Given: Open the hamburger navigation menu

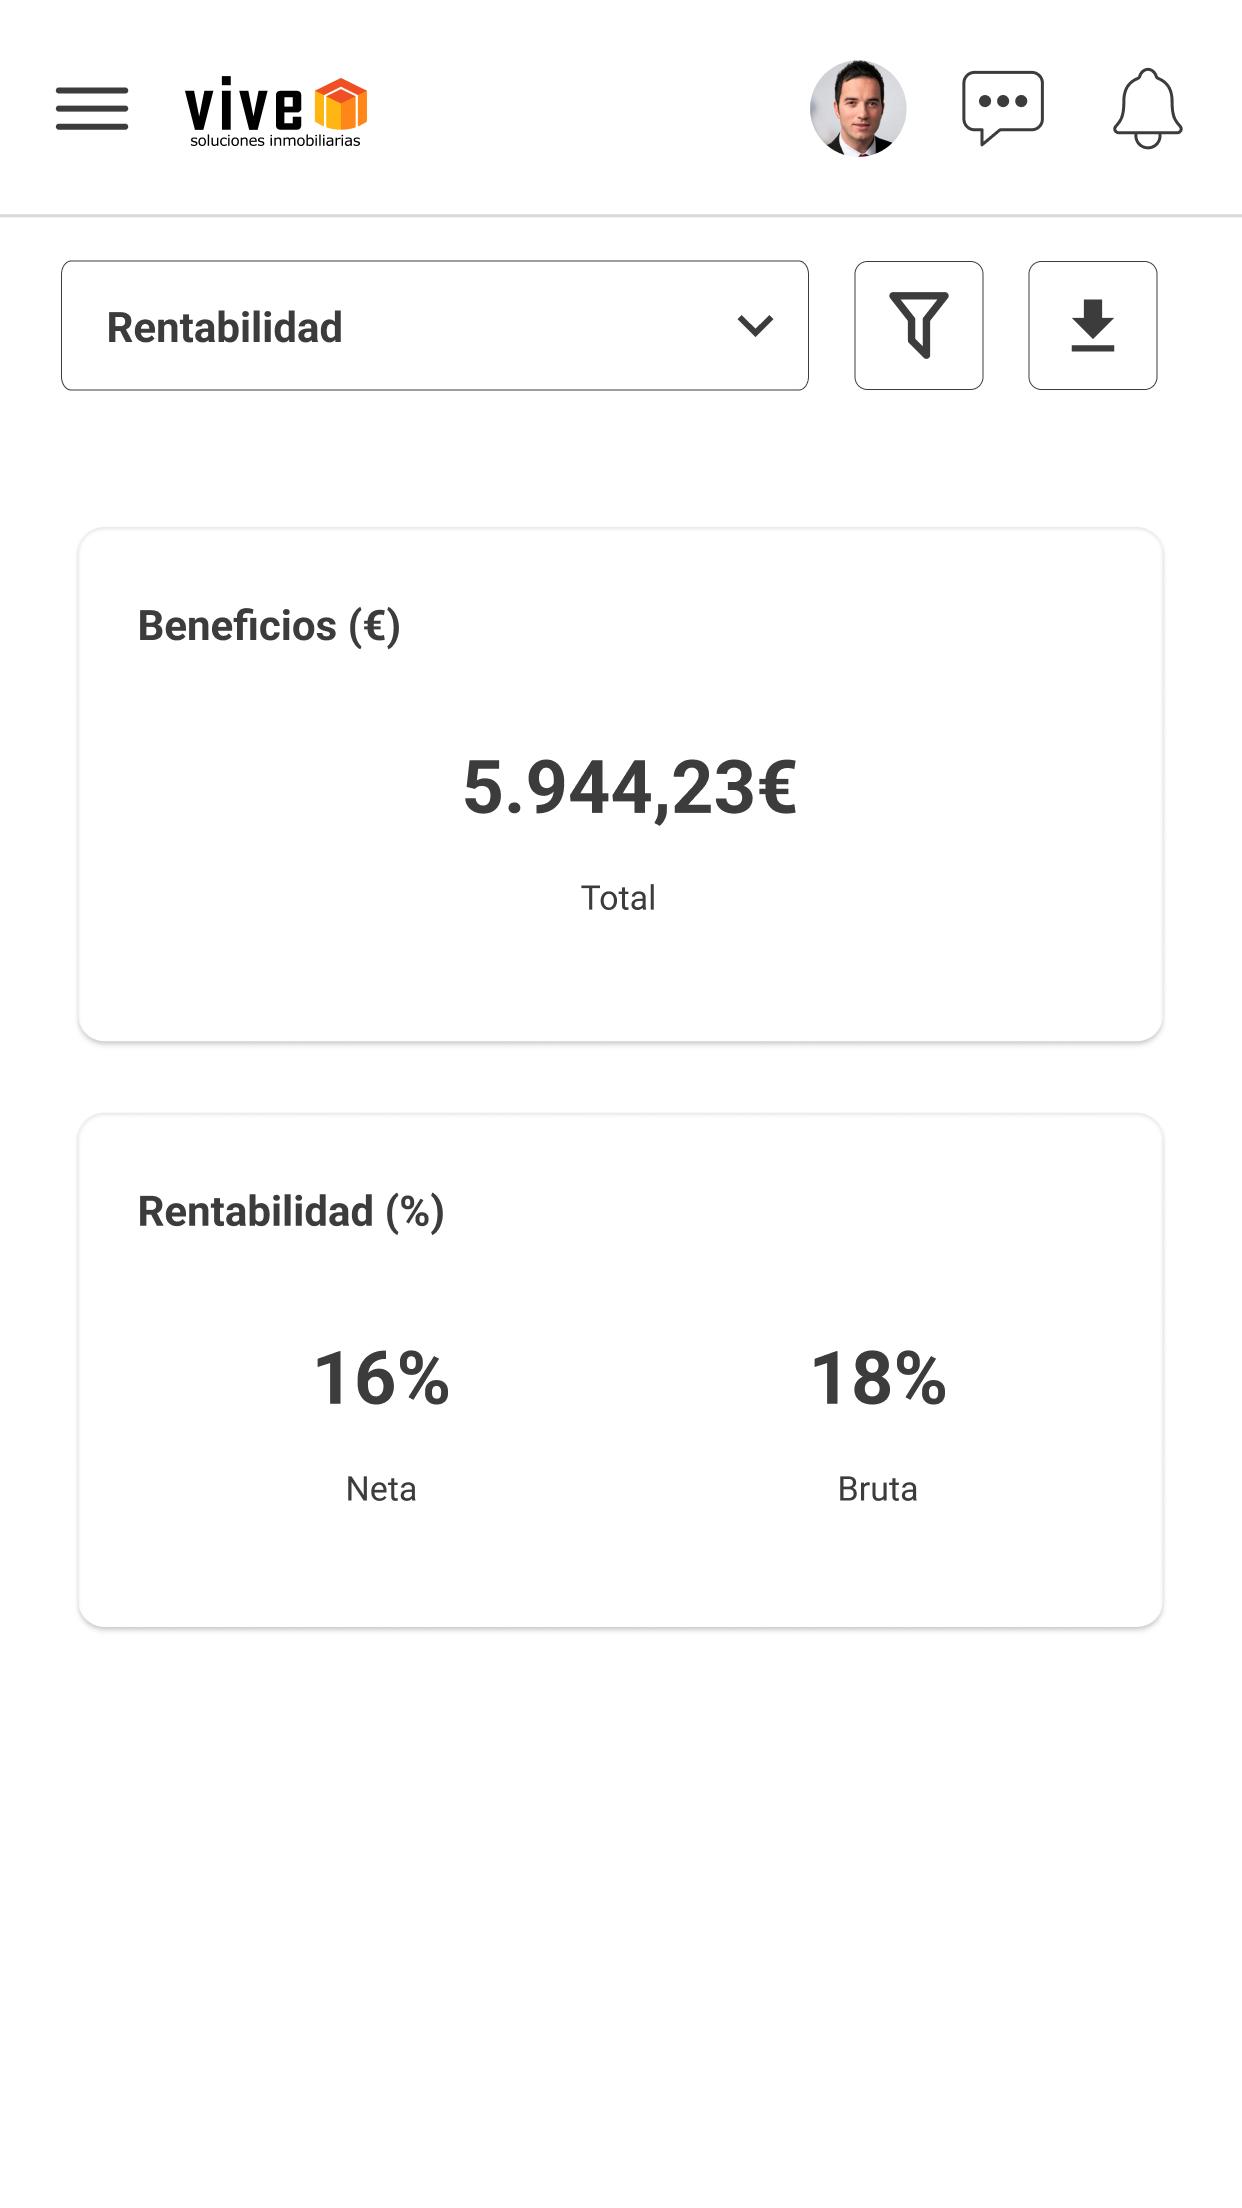Looking at the screenshot, I should coord(92,108).
